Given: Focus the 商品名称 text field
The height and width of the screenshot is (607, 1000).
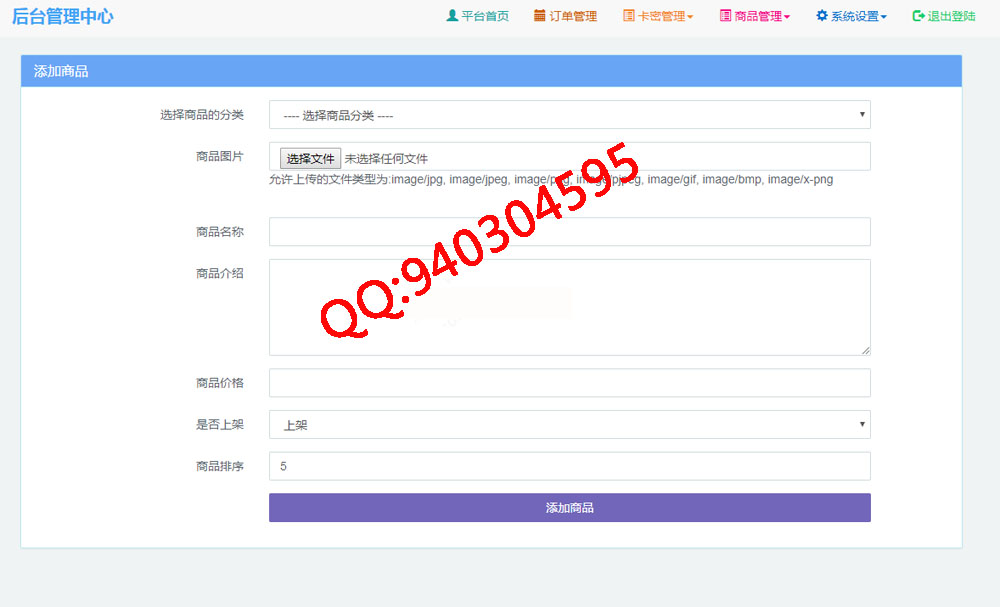Looking at the screenshot, I should coord(569,232).
